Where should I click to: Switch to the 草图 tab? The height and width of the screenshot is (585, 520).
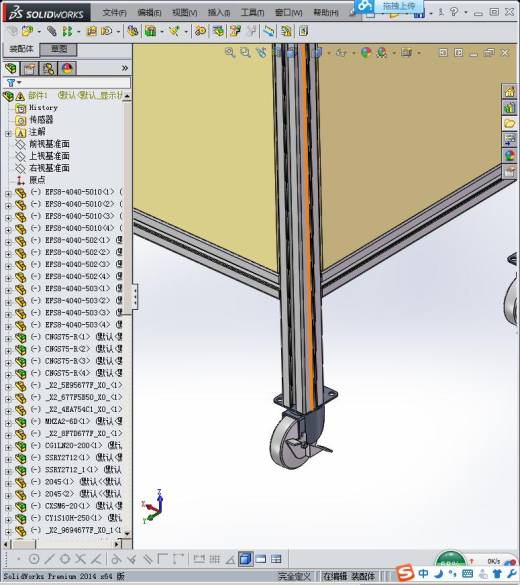59,49
